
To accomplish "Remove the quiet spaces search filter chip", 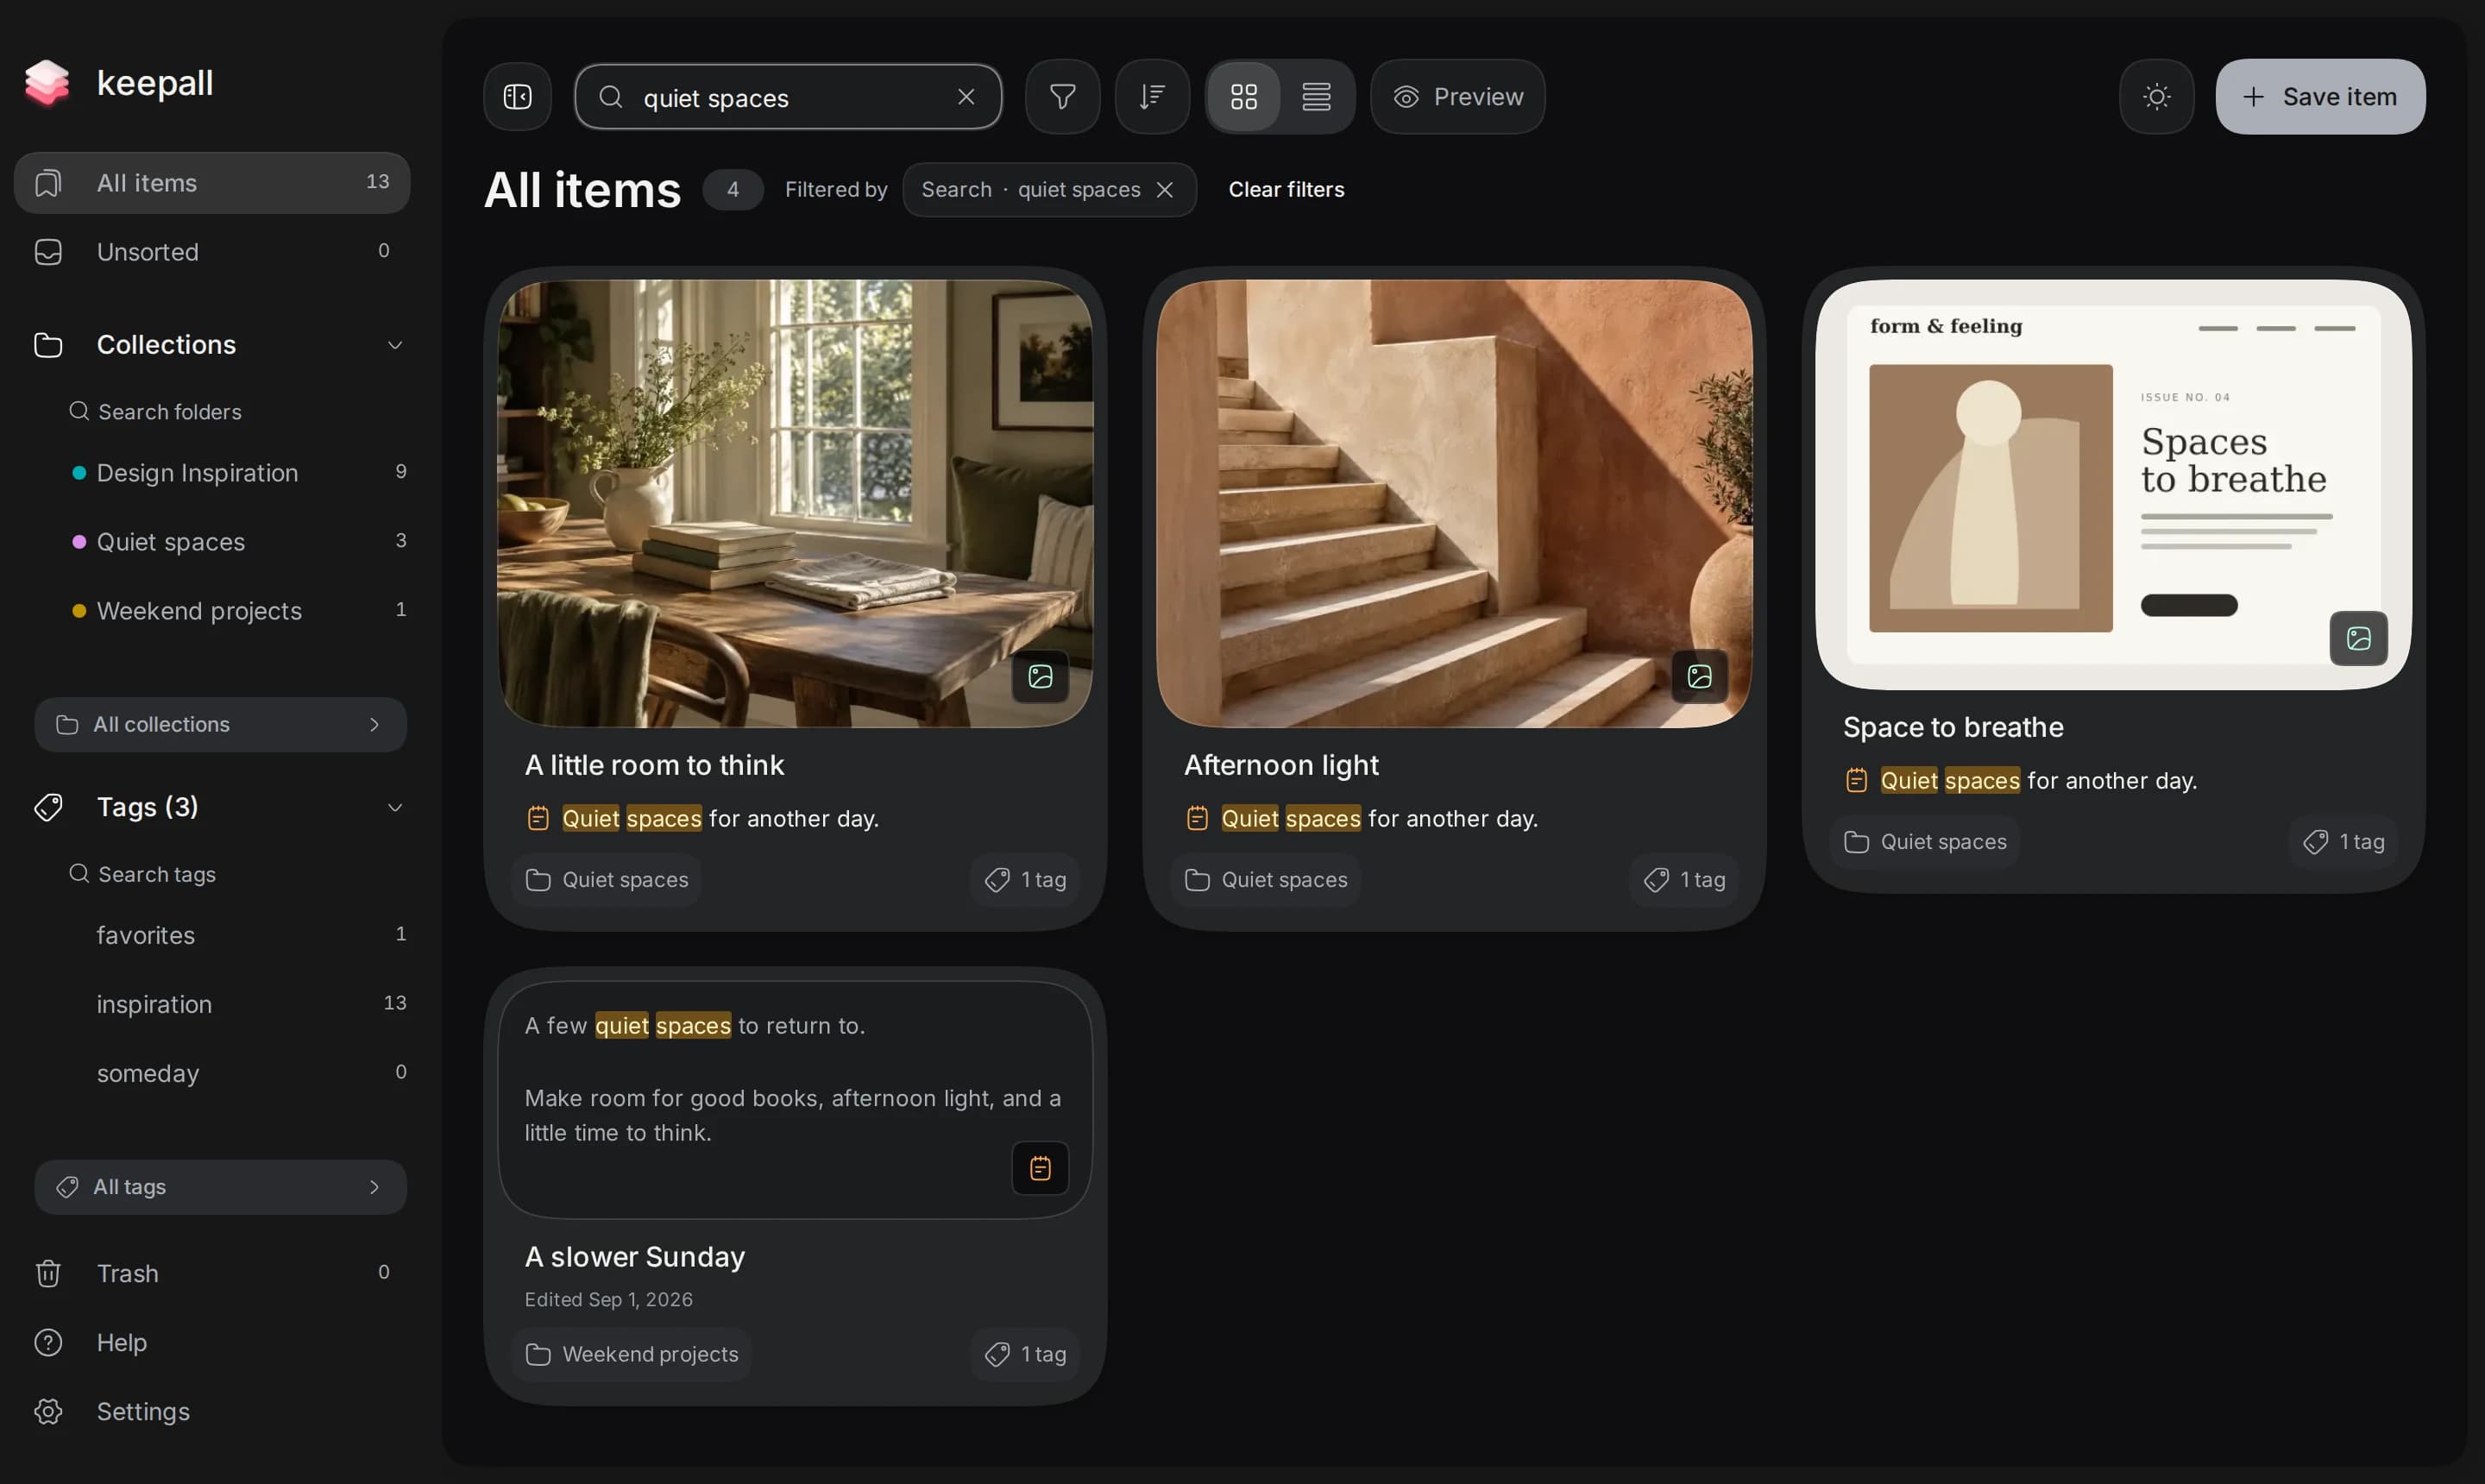I will pos(1164,190).
